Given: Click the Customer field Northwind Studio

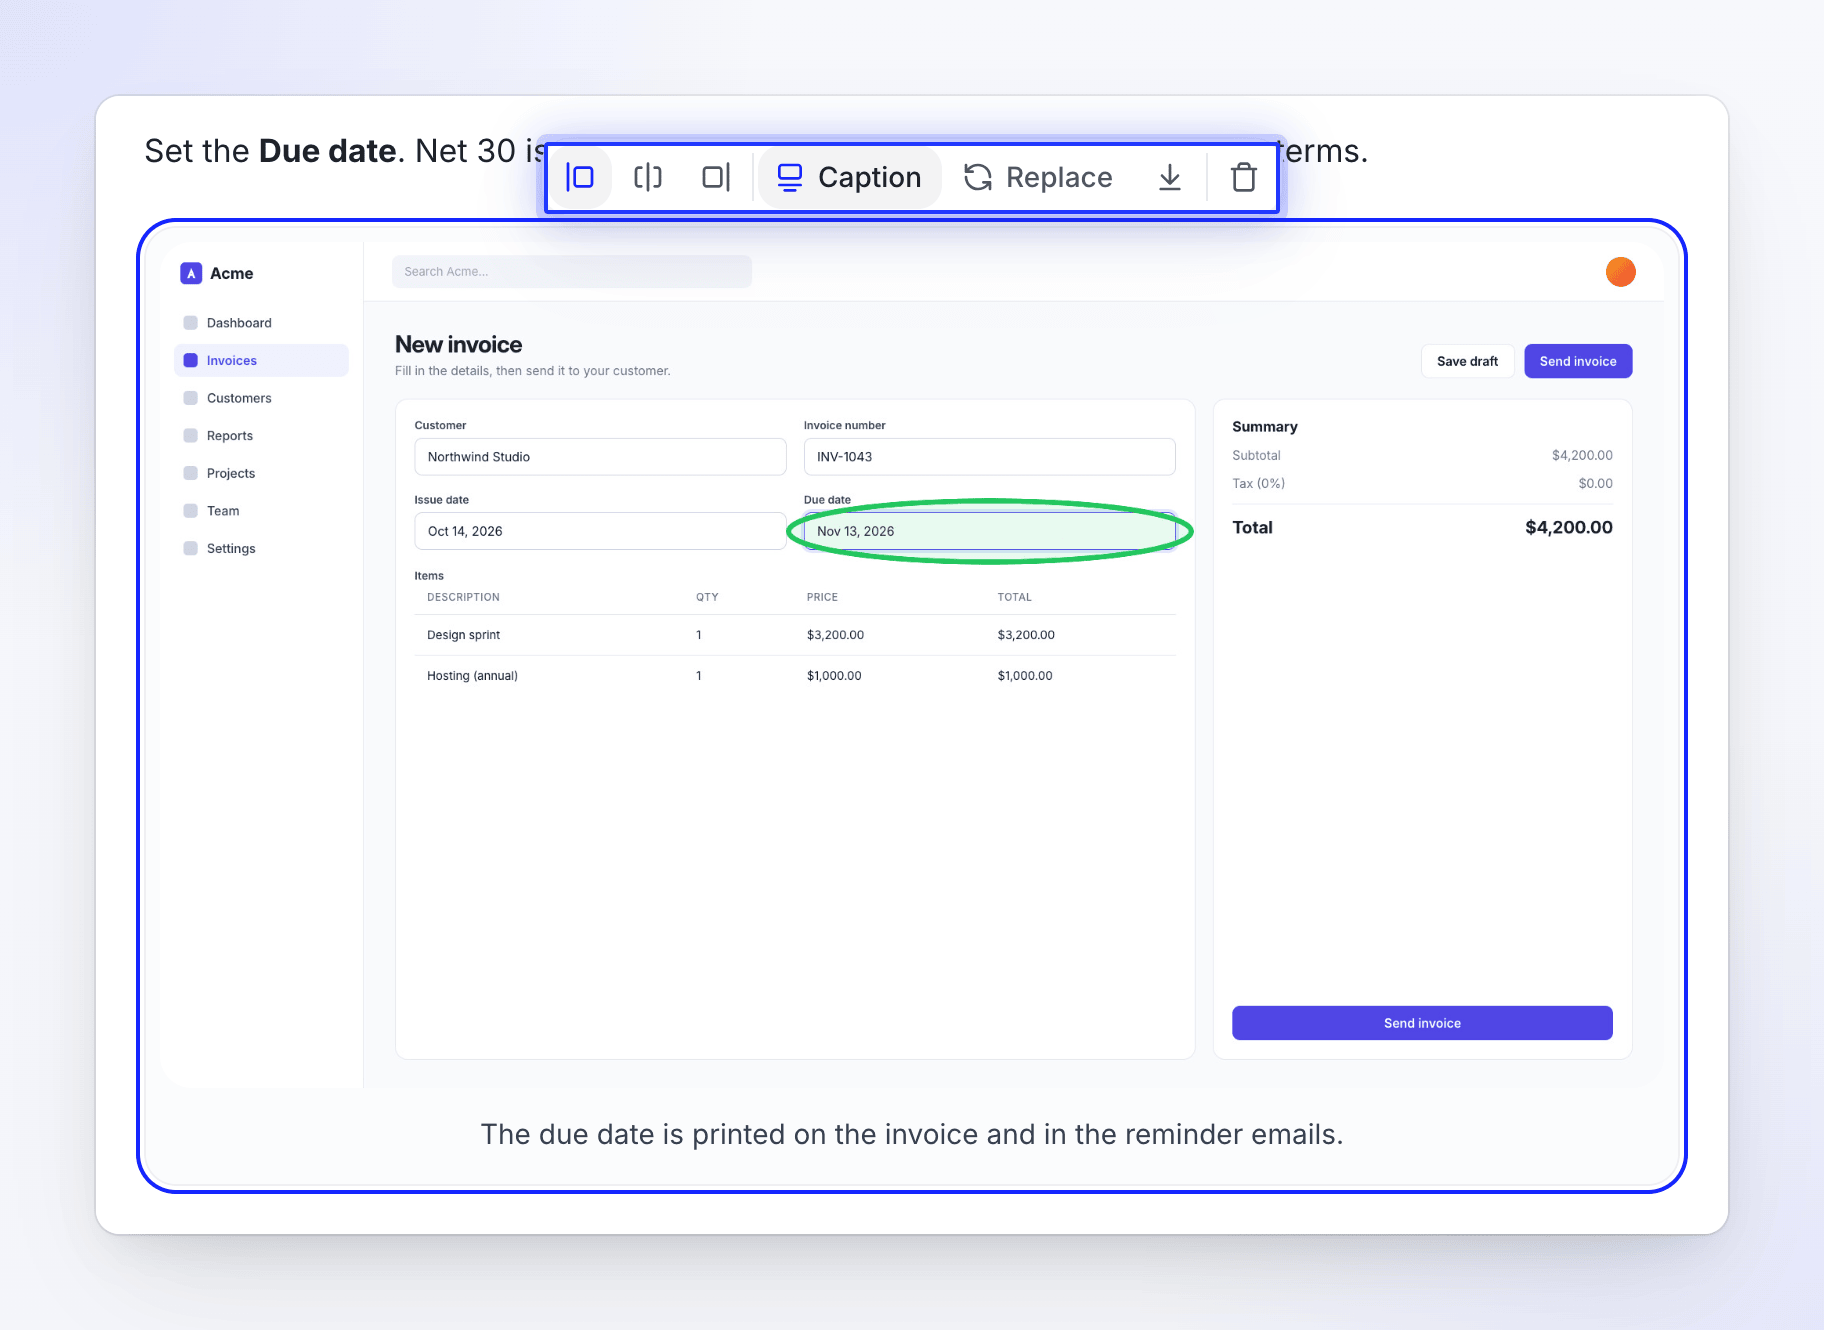Looking at the screenshot, I should click(x=600, y=457).
